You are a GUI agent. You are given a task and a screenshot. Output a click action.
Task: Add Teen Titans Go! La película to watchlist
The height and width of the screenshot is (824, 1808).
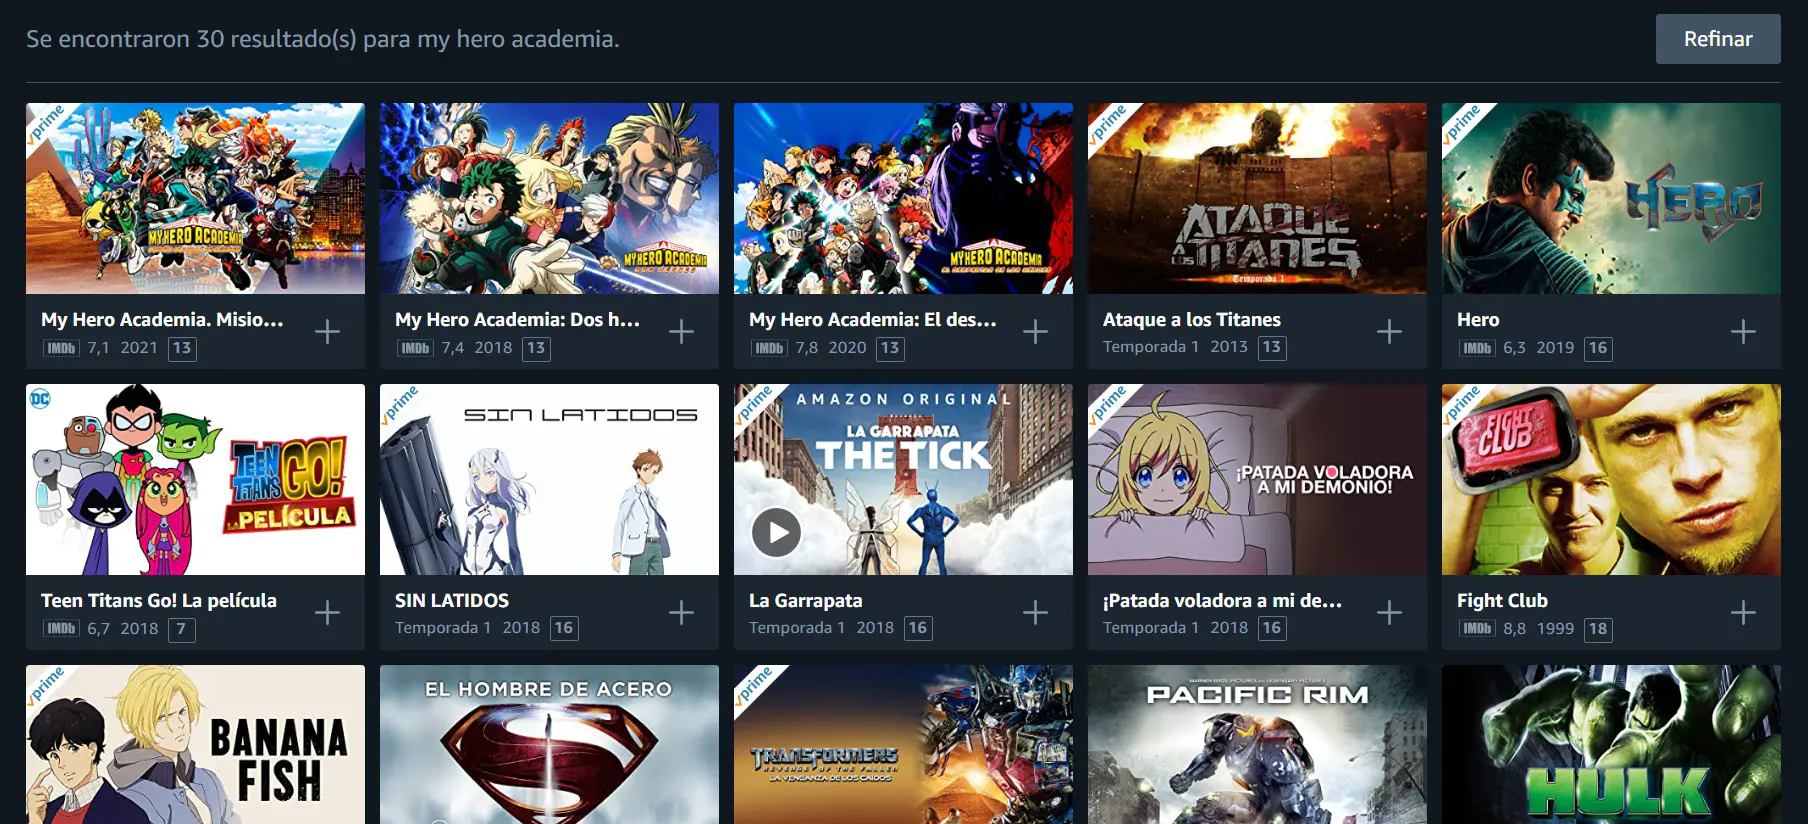[328, 612]
